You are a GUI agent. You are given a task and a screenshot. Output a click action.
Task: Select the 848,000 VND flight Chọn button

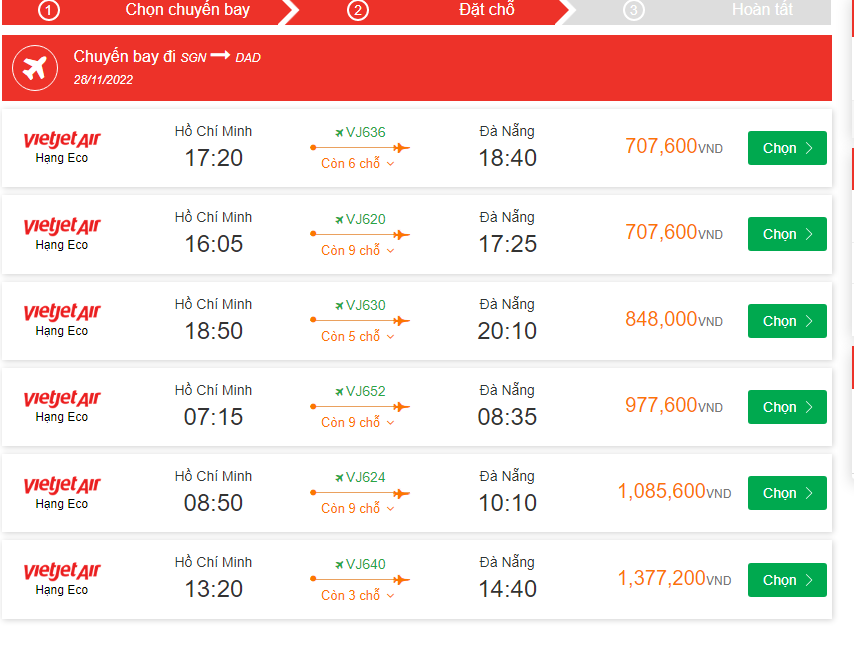point(787,321)
